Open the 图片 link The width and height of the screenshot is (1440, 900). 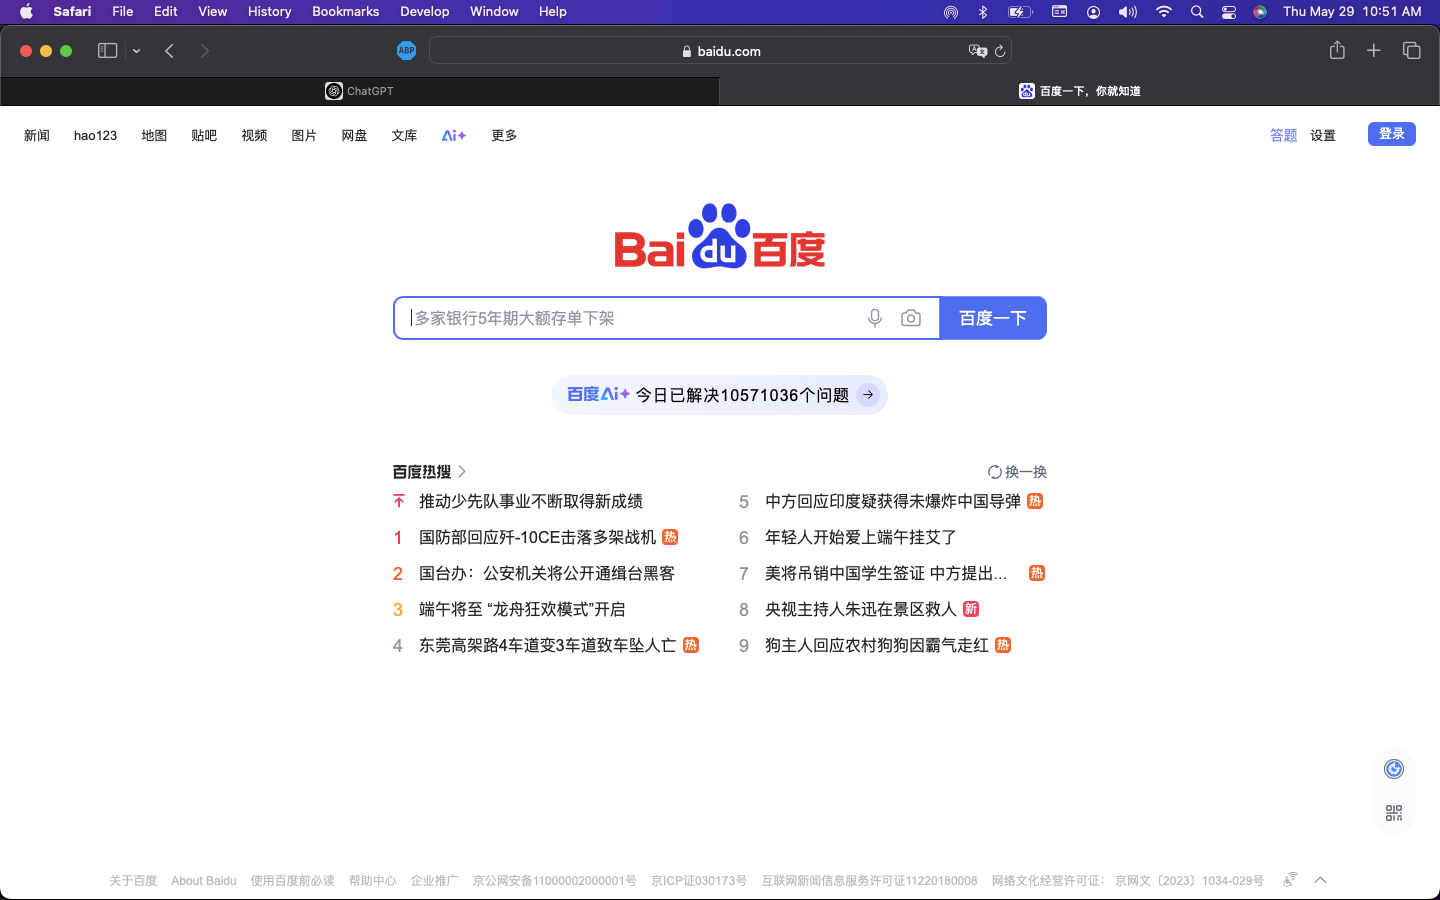(x=304, y=135)
